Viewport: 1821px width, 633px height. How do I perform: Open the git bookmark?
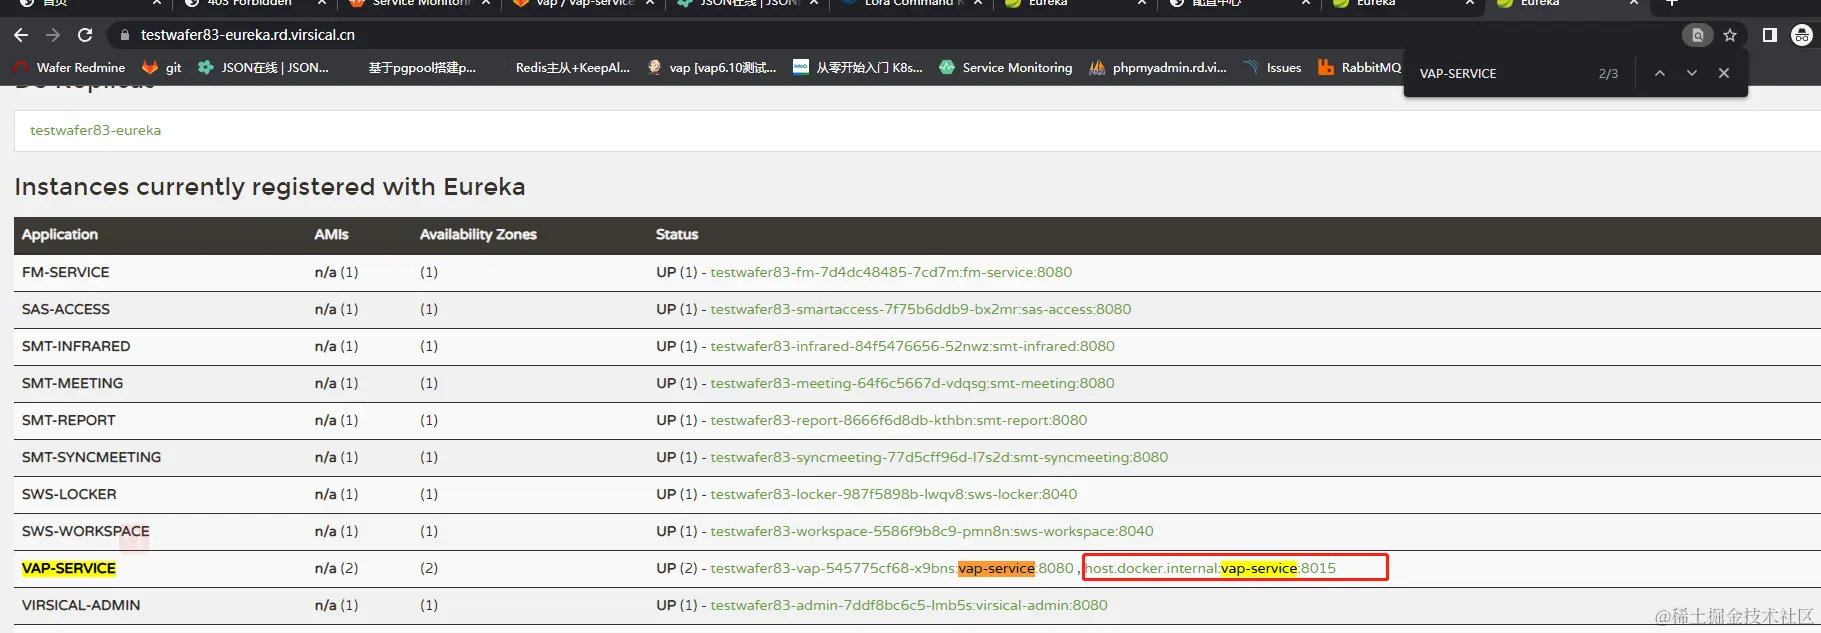pos(162,68)
